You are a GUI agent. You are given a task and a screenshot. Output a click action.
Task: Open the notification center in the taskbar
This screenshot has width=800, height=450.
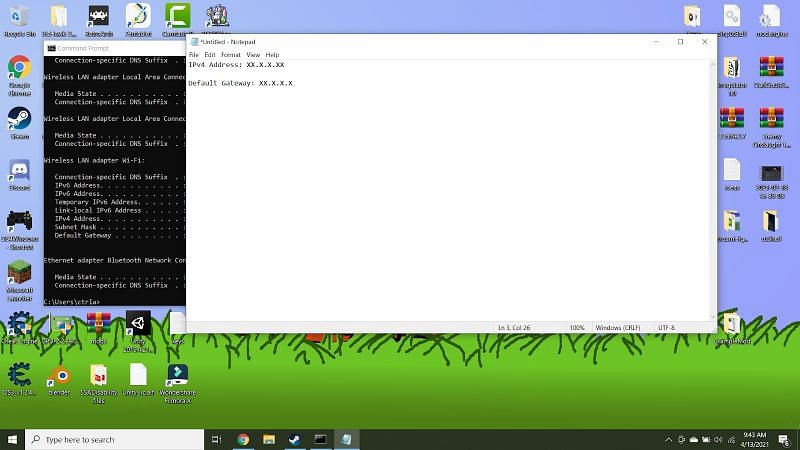785,439
